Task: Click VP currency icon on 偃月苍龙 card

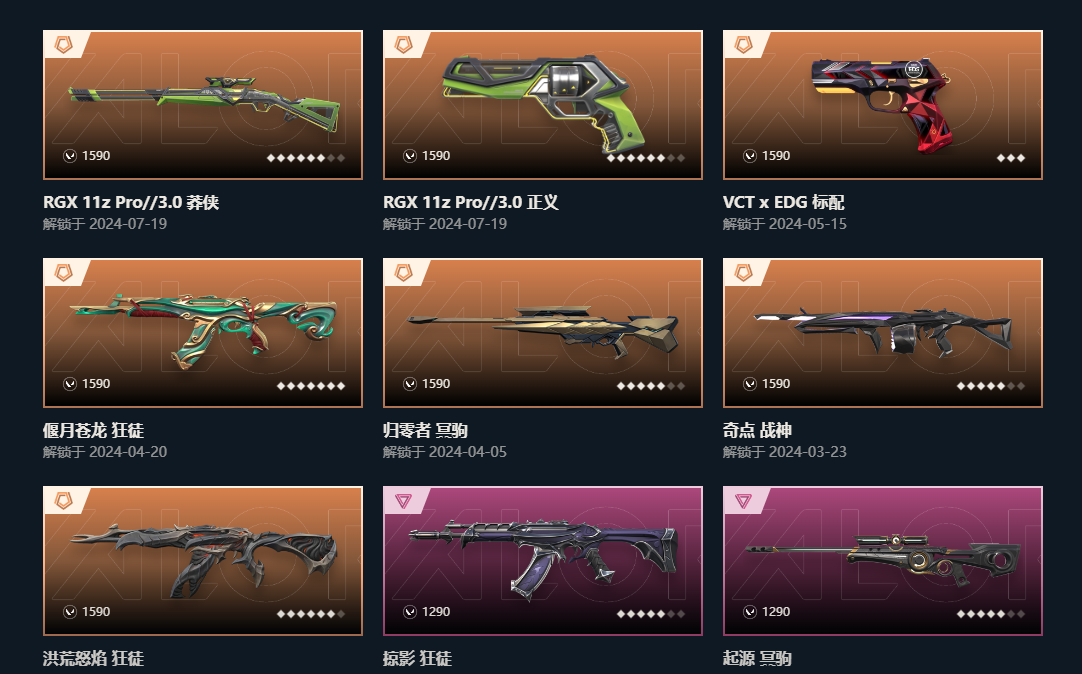Action: pos(70,384)
